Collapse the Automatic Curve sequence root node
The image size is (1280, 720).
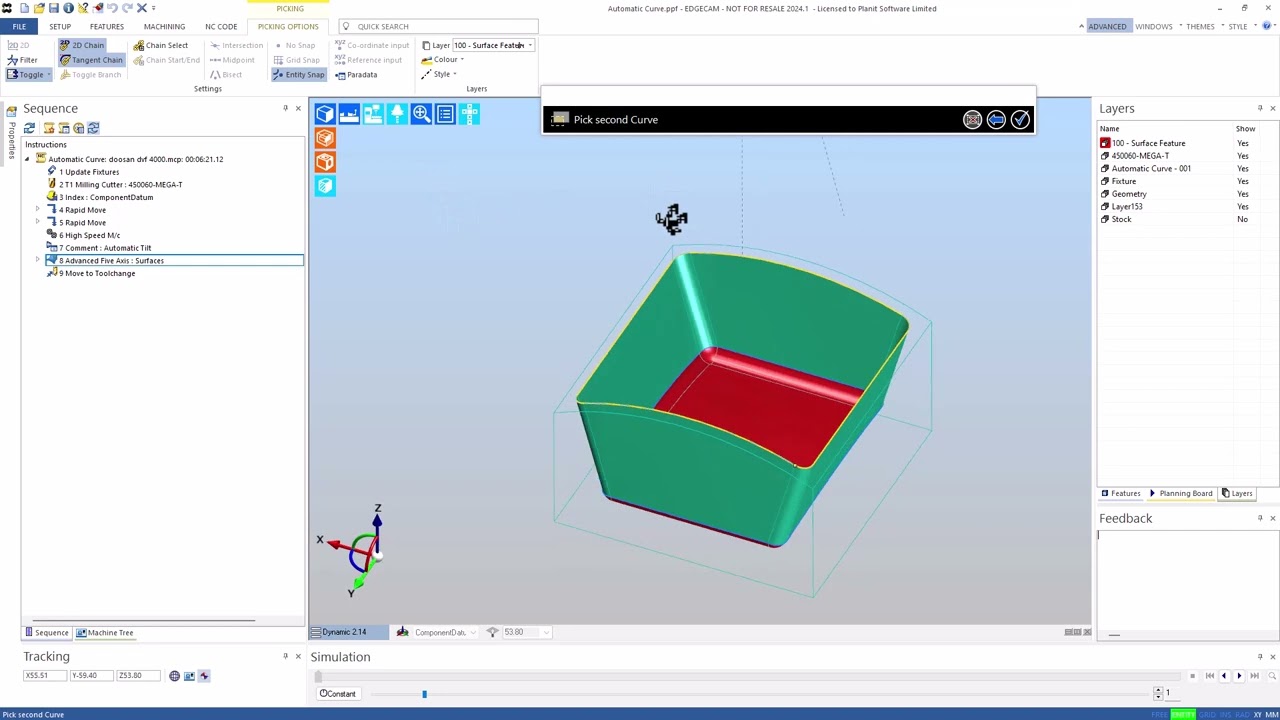click(27, 159)
